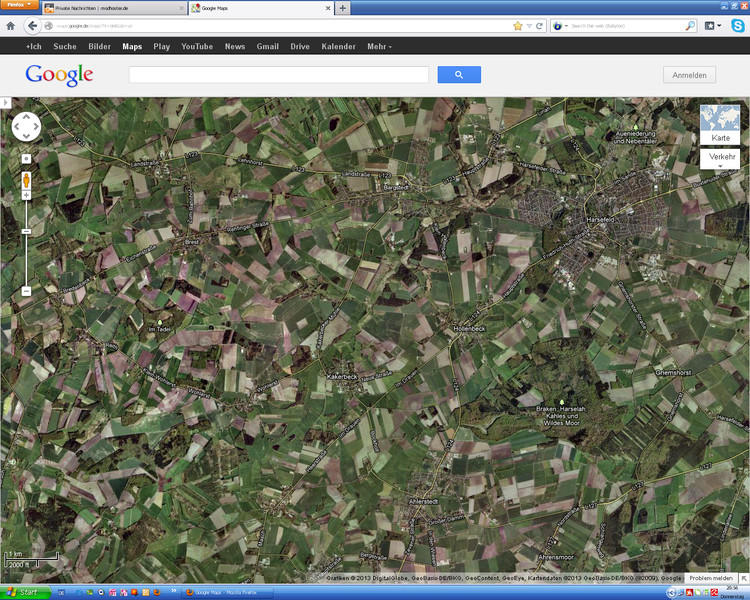Open the Firefox menu button
Screen dimensions: 750x600
[x=19, y=5]
